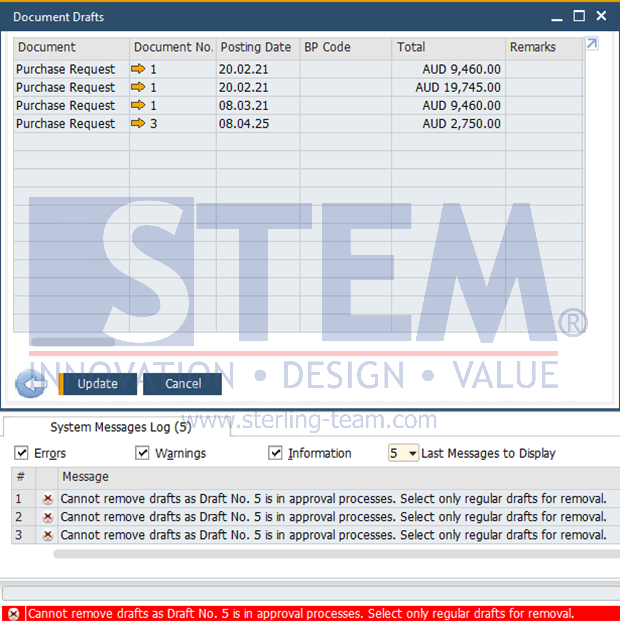Click the message log horizontal scrollbar
The width and height of the screenshot is (620, 623).
[330, 553]
